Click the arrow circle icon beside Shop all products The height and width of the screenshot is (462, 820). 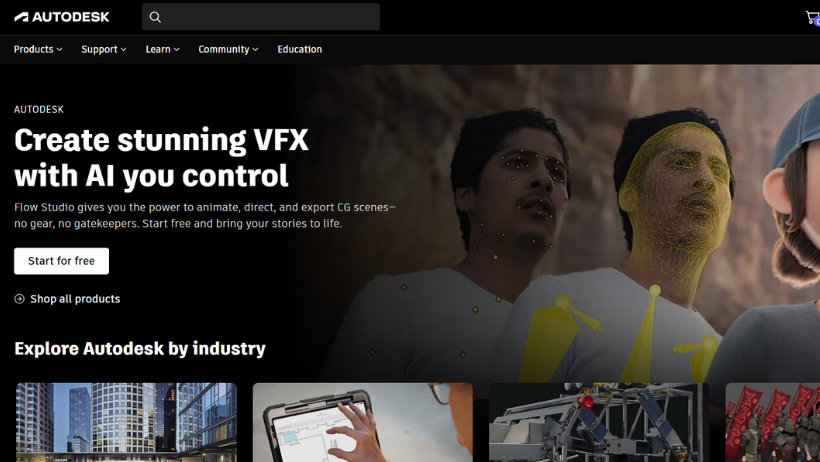(19, 299)
